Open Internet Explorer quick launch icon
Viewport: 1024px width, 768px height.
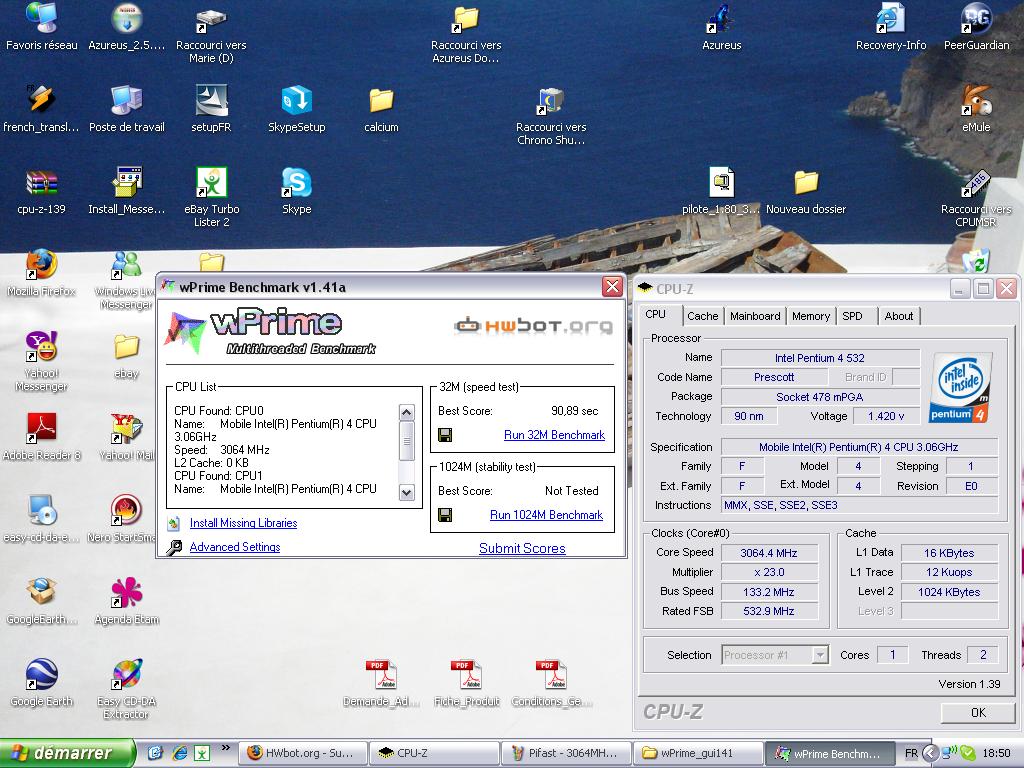coord(180,753)
